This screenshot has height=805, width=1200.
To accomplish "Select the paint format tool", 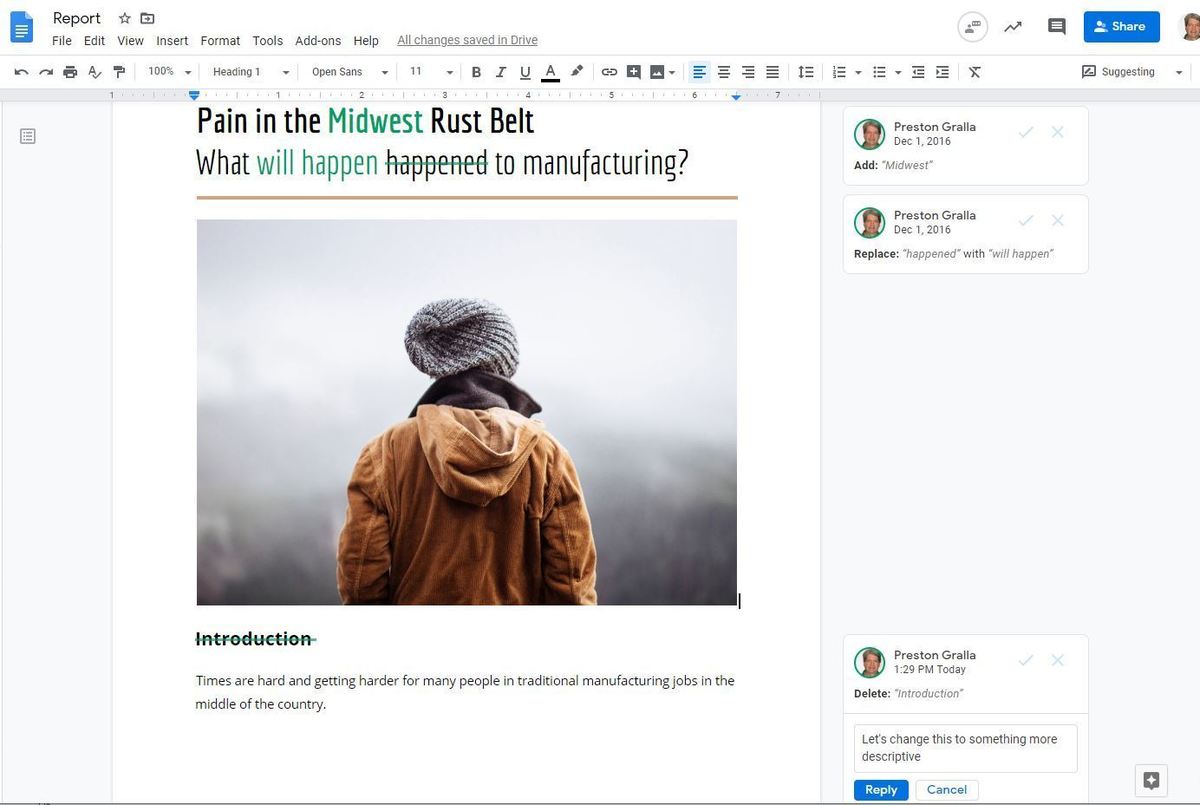I will coord(119,72).
